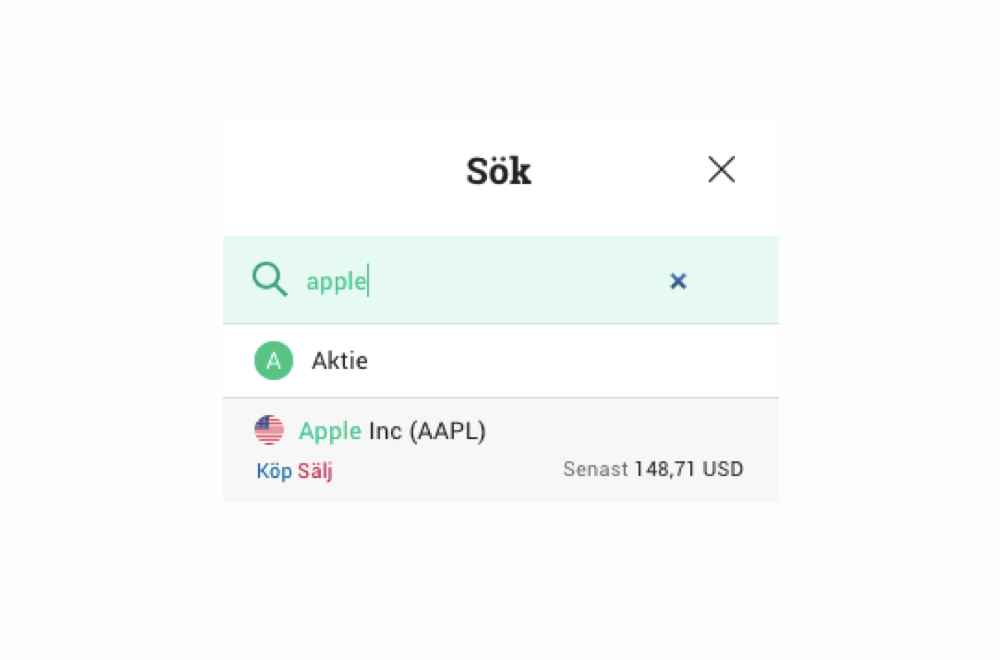Click the "Sök" dialog heading
Viewport: 1000px width, 660px height.
click(498, 171)
